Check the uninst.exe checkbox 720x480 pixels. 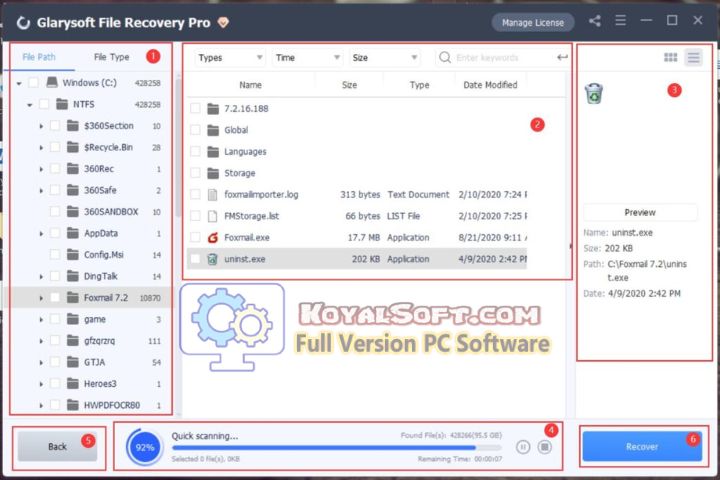[x=195, y=259]
